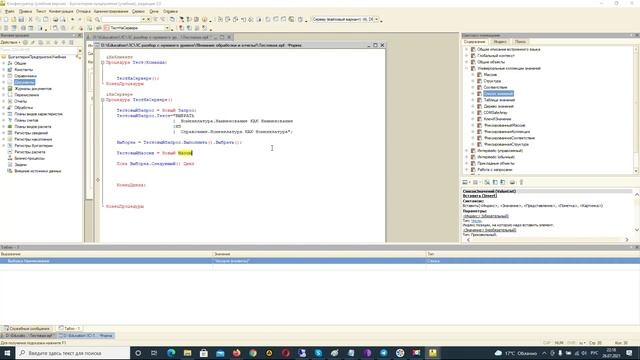Open Microsoft Edge from taskbar
Screen dimensions: 640x360
coord(171,353)
